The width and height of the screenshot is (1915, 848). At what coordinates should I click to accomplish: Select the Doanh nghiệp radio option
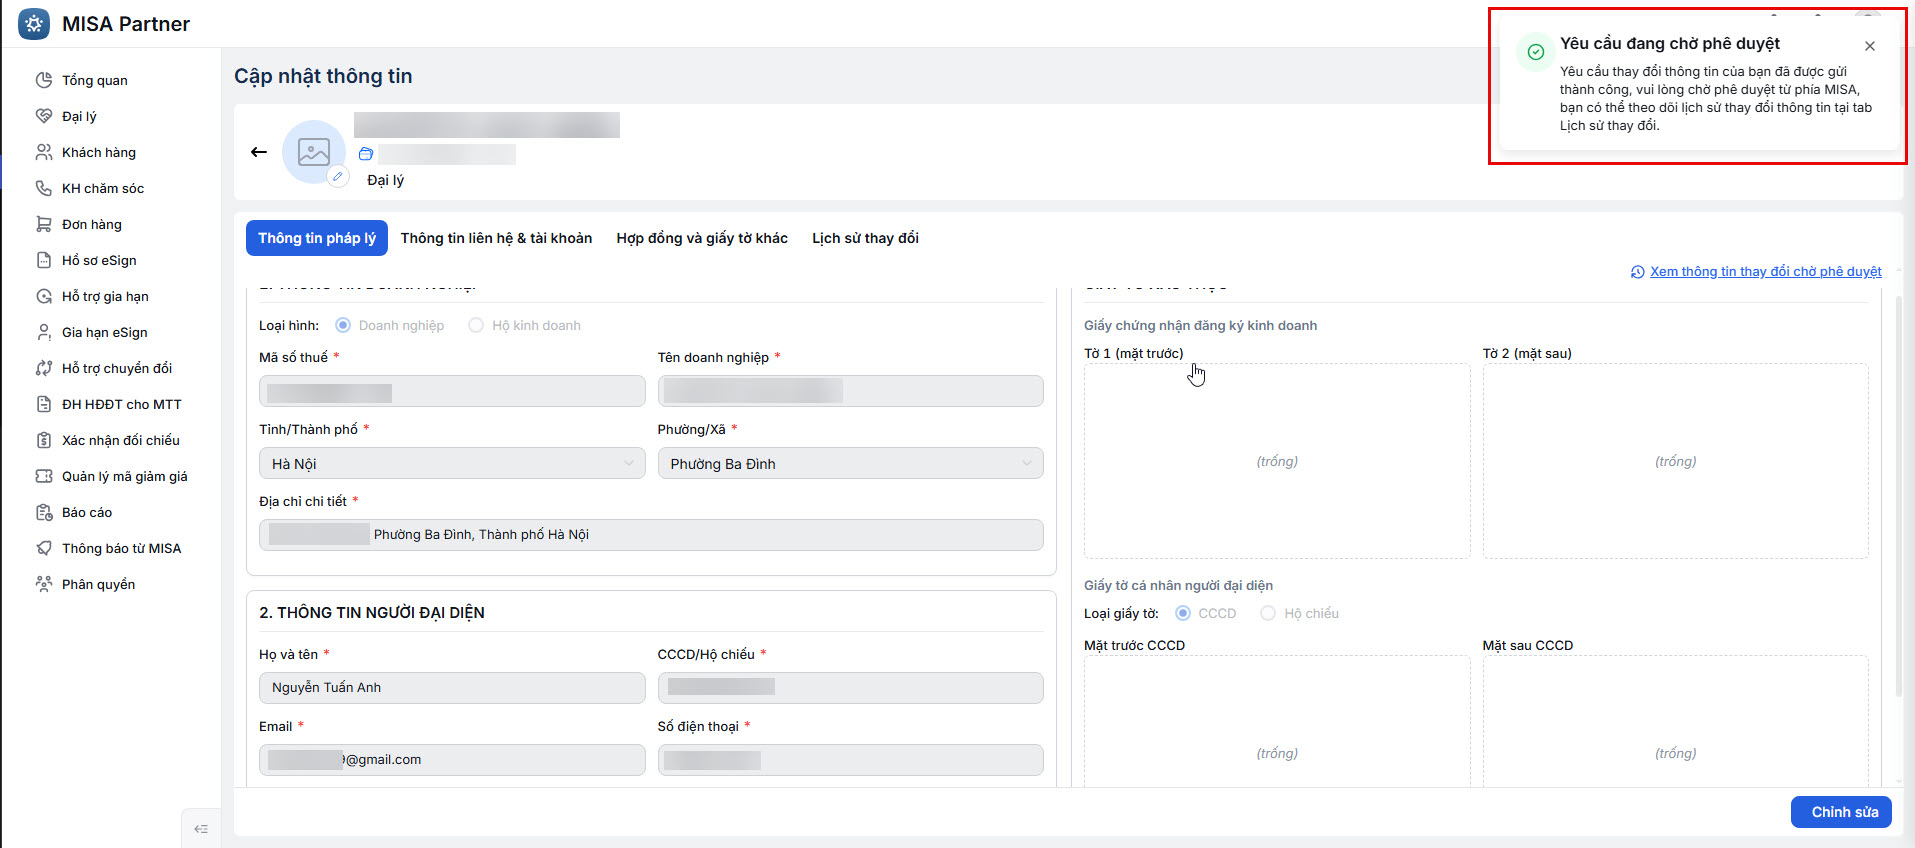343,325
